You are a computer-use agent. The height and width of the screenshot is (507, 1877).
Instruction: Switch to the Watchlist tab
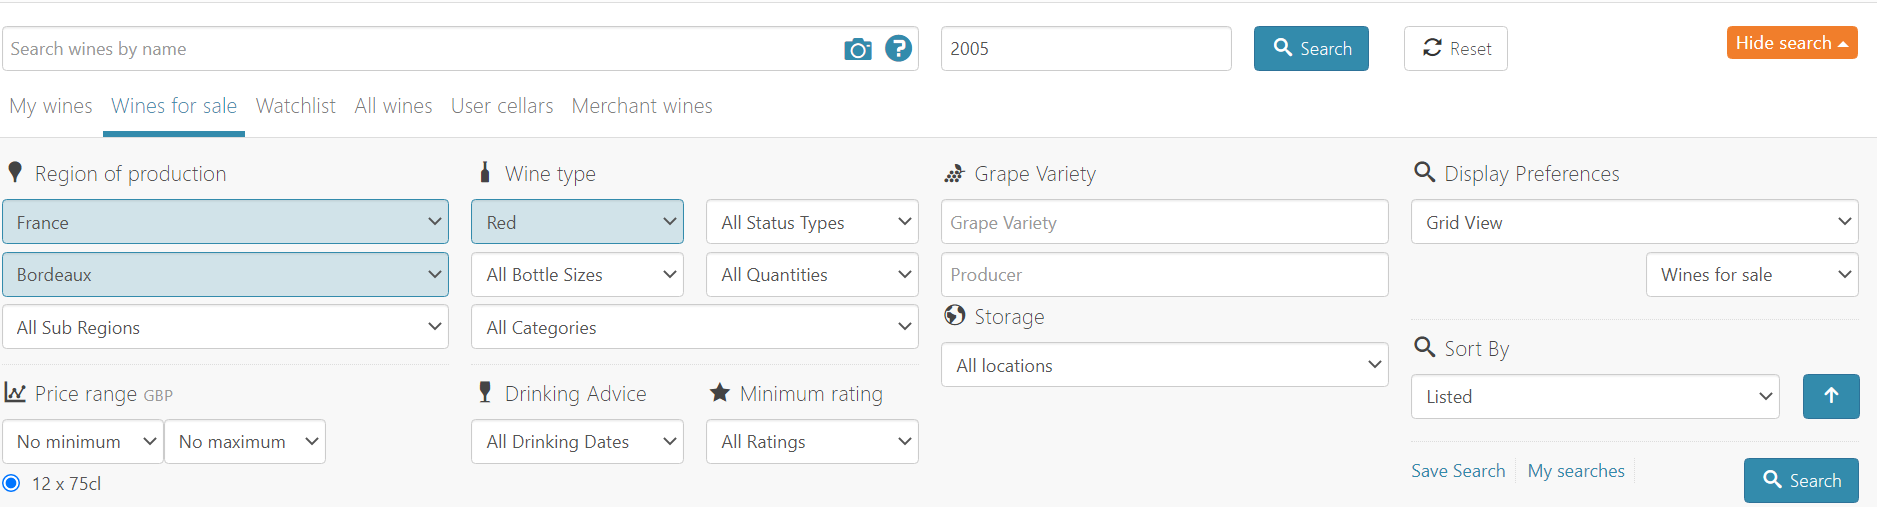point(295,106)
